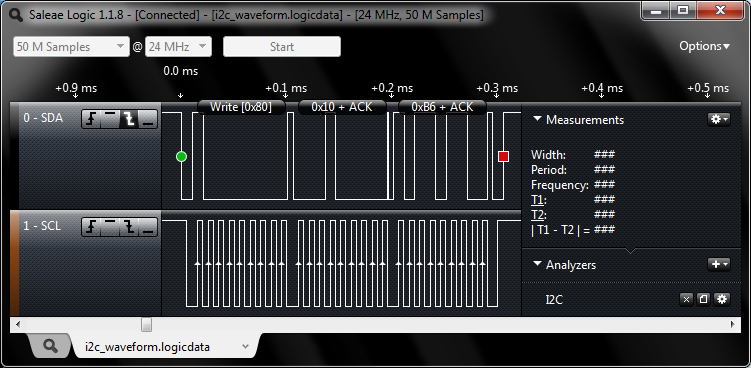
Task: Click the red stop marker on SDA
Action: [x=503, y=157]
